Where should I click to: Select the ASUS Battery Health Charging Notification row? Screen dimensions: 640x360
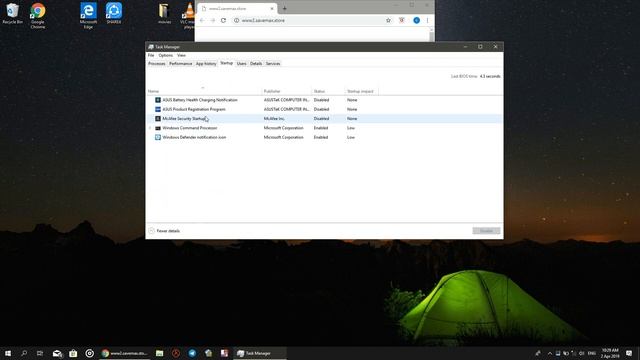click(324, 100)
